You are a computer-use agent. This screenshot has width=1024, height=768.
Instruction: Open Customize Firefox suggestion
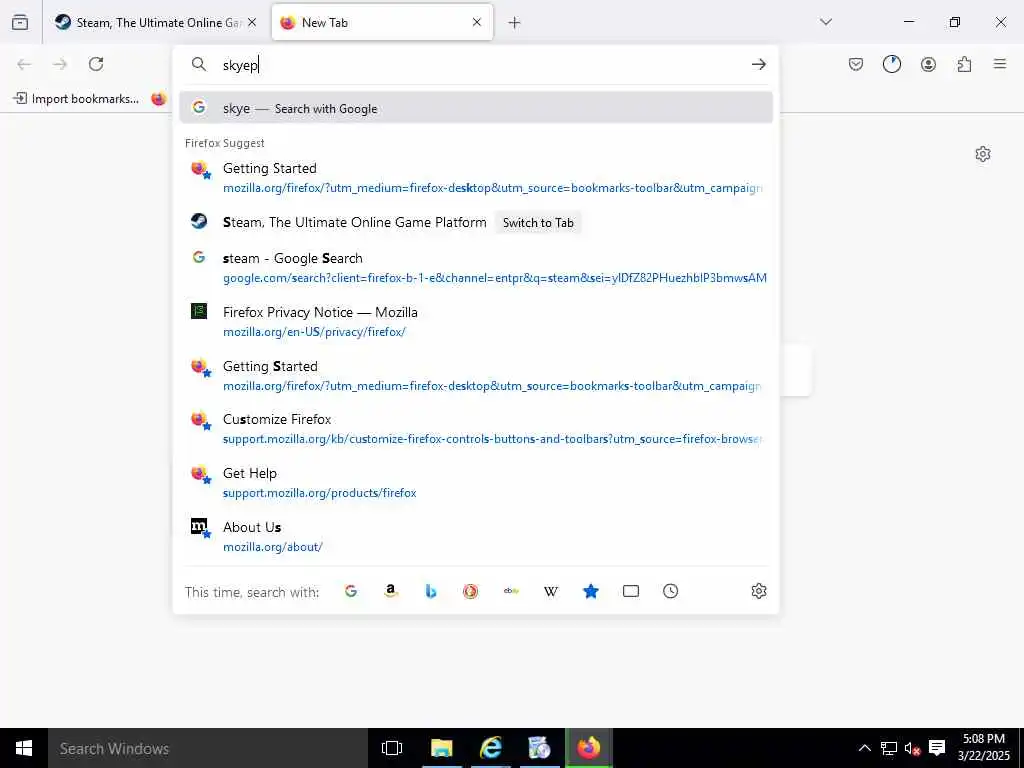[x=476, y=428]
